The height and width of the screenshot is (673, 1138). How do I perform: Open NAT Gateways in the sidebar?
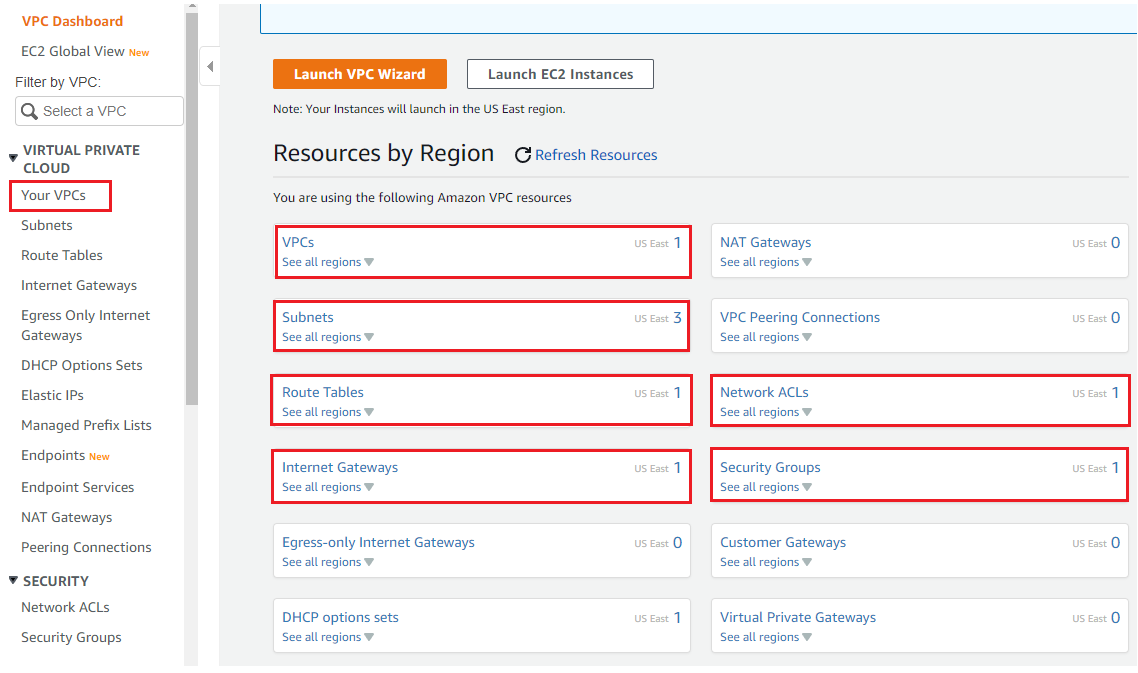[67, 517]
